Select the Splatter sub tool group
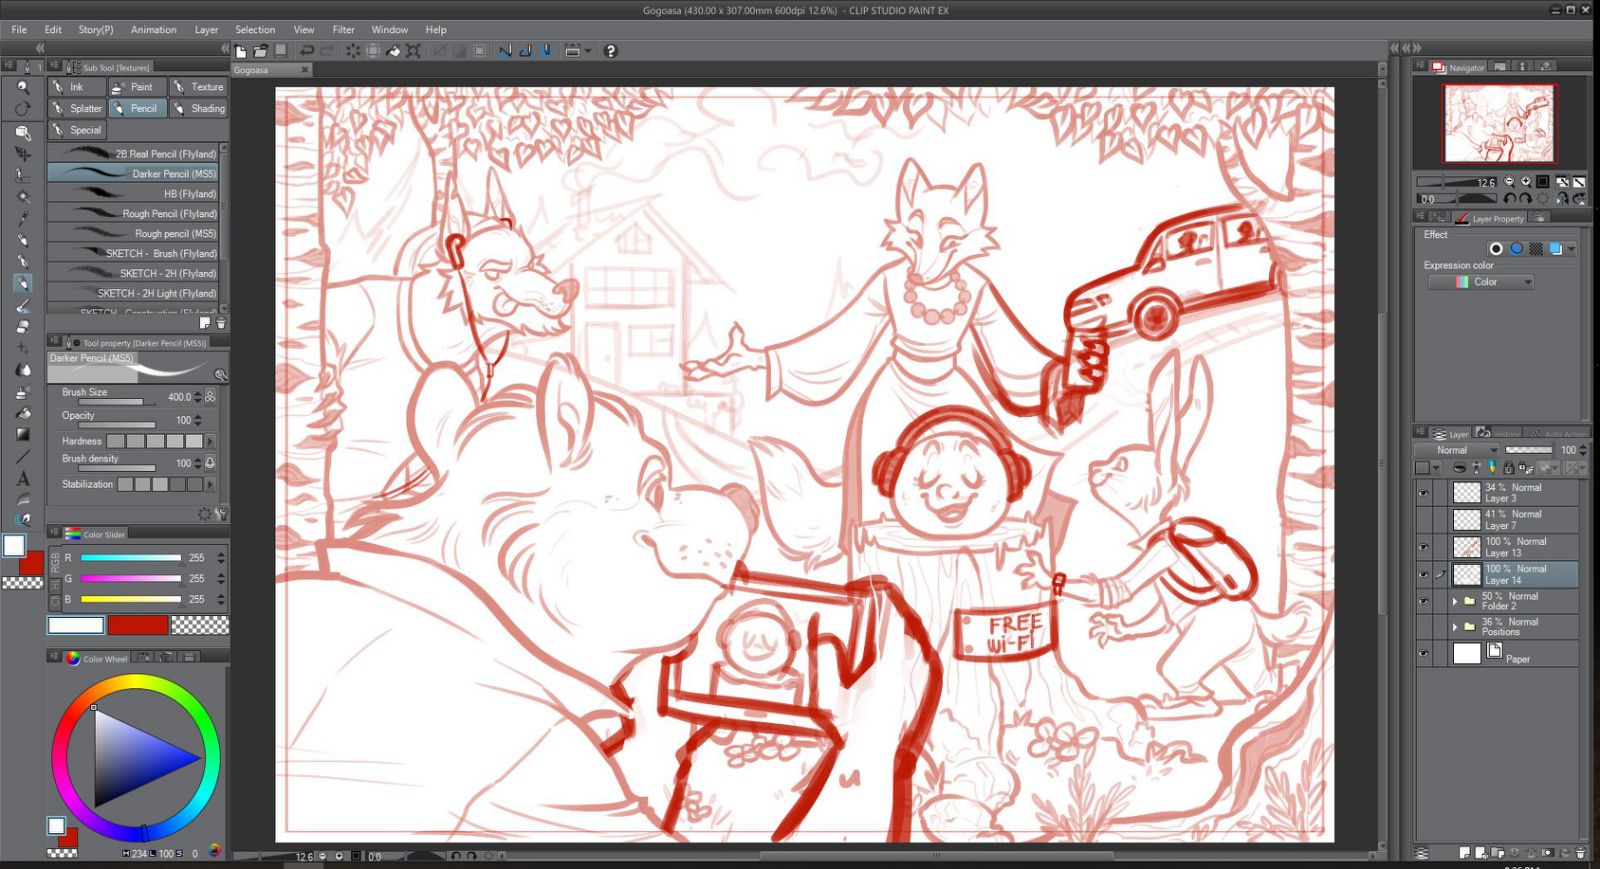Viewport: 1600px width, 869px height. point(77,109)
